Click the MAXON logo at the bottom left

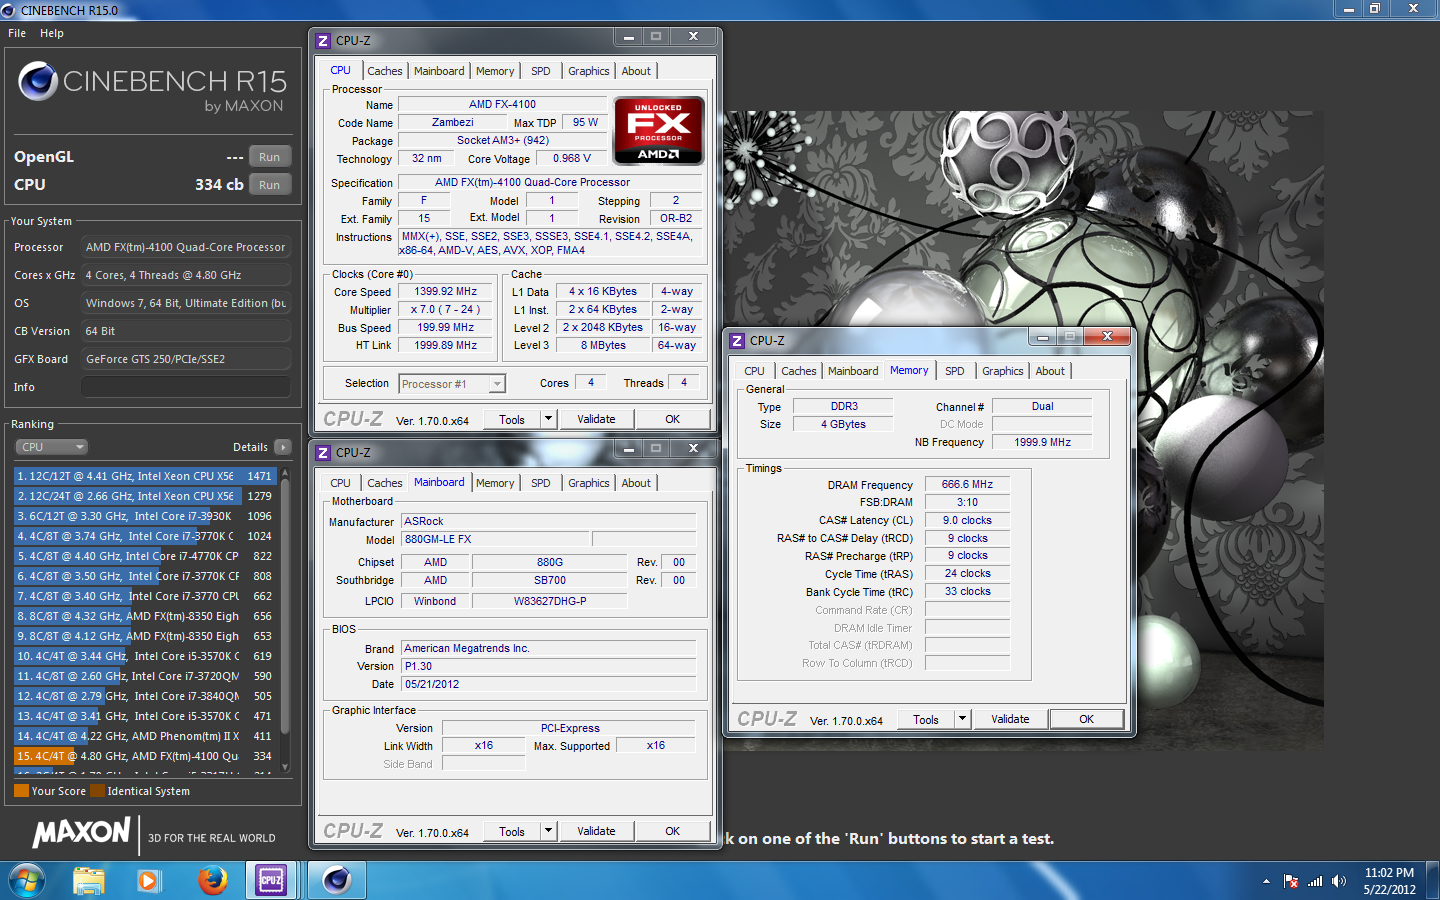[81, 832]
